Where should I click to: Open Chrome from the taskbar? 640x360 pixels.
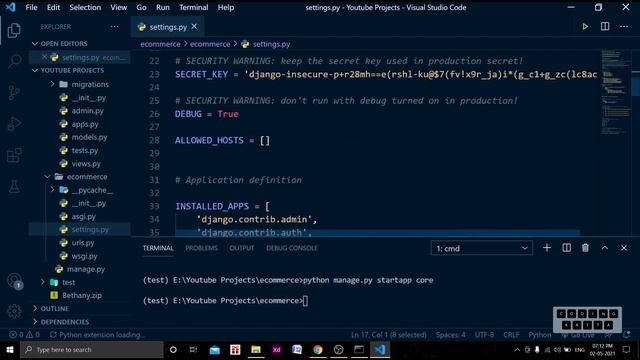[x=318, y=350]
